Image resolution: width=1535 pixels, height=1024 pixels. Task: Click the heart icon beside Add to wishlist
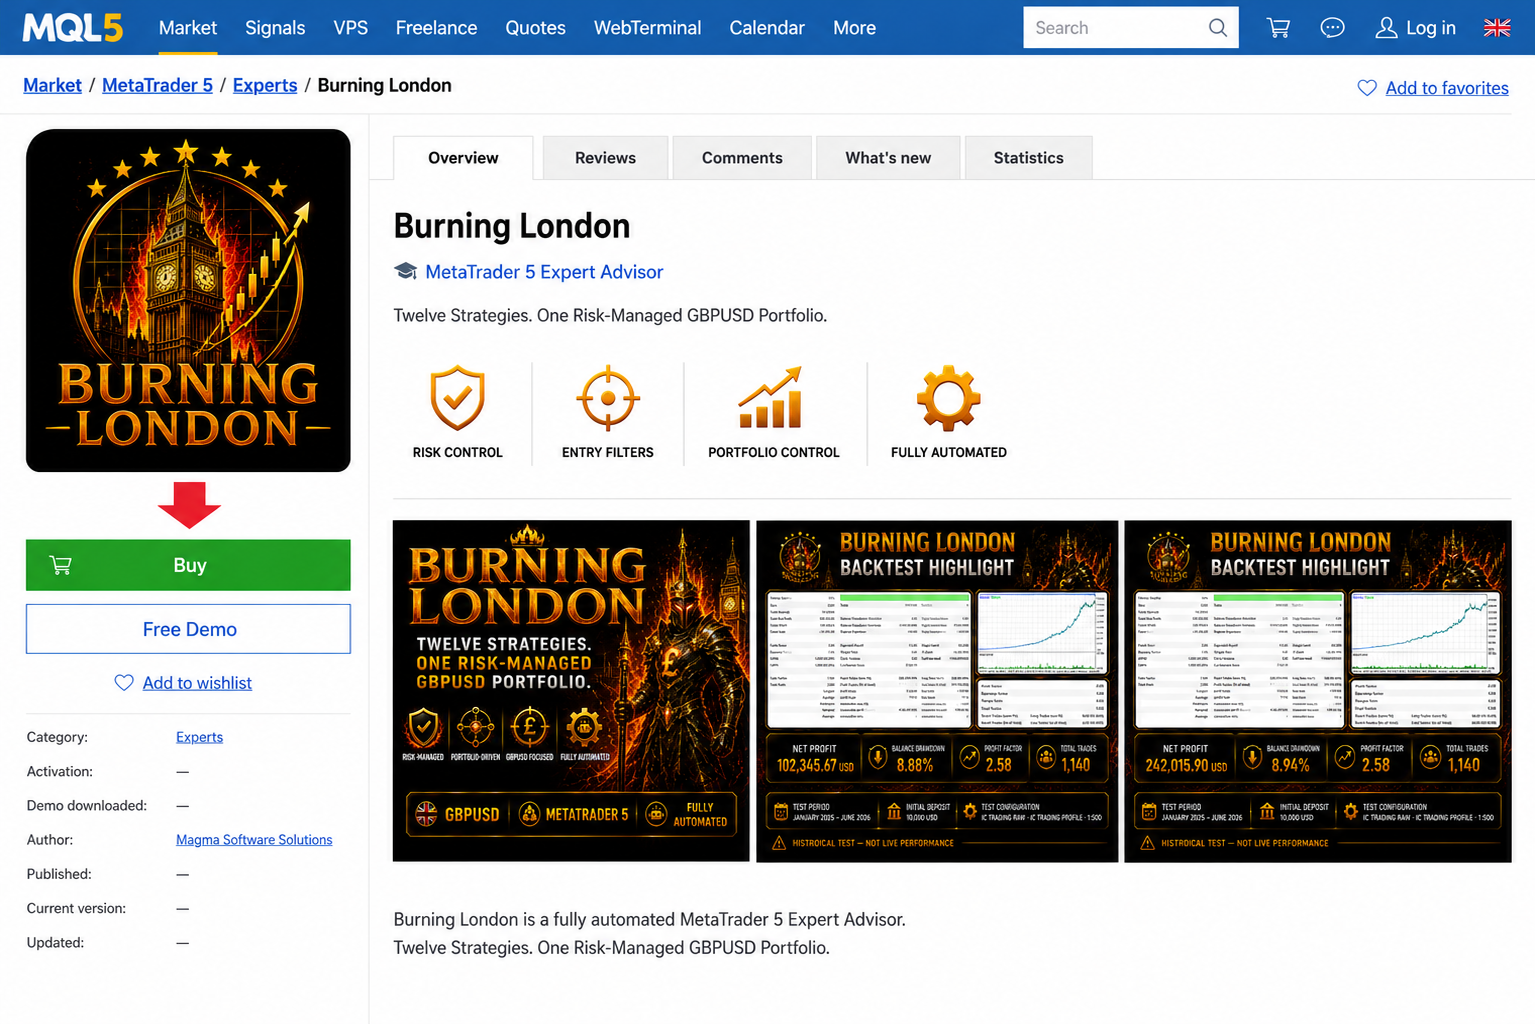point(124,683)
